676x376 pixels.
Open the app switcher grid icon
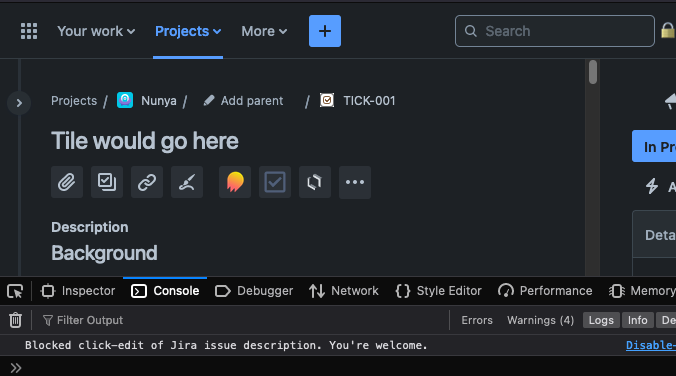point(29,31)
